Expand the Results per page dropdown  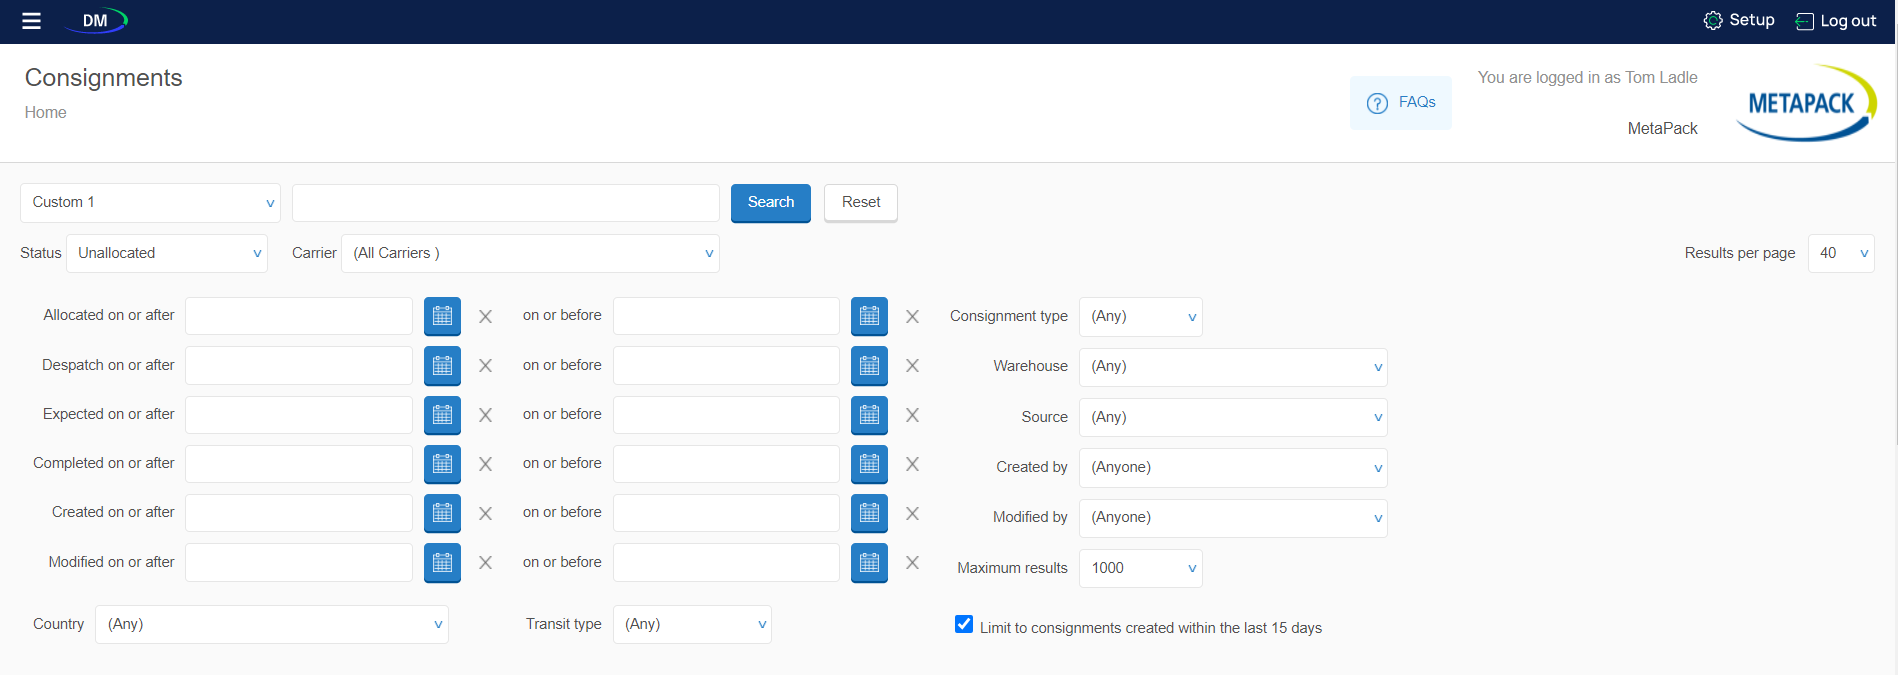(1840, 254)
